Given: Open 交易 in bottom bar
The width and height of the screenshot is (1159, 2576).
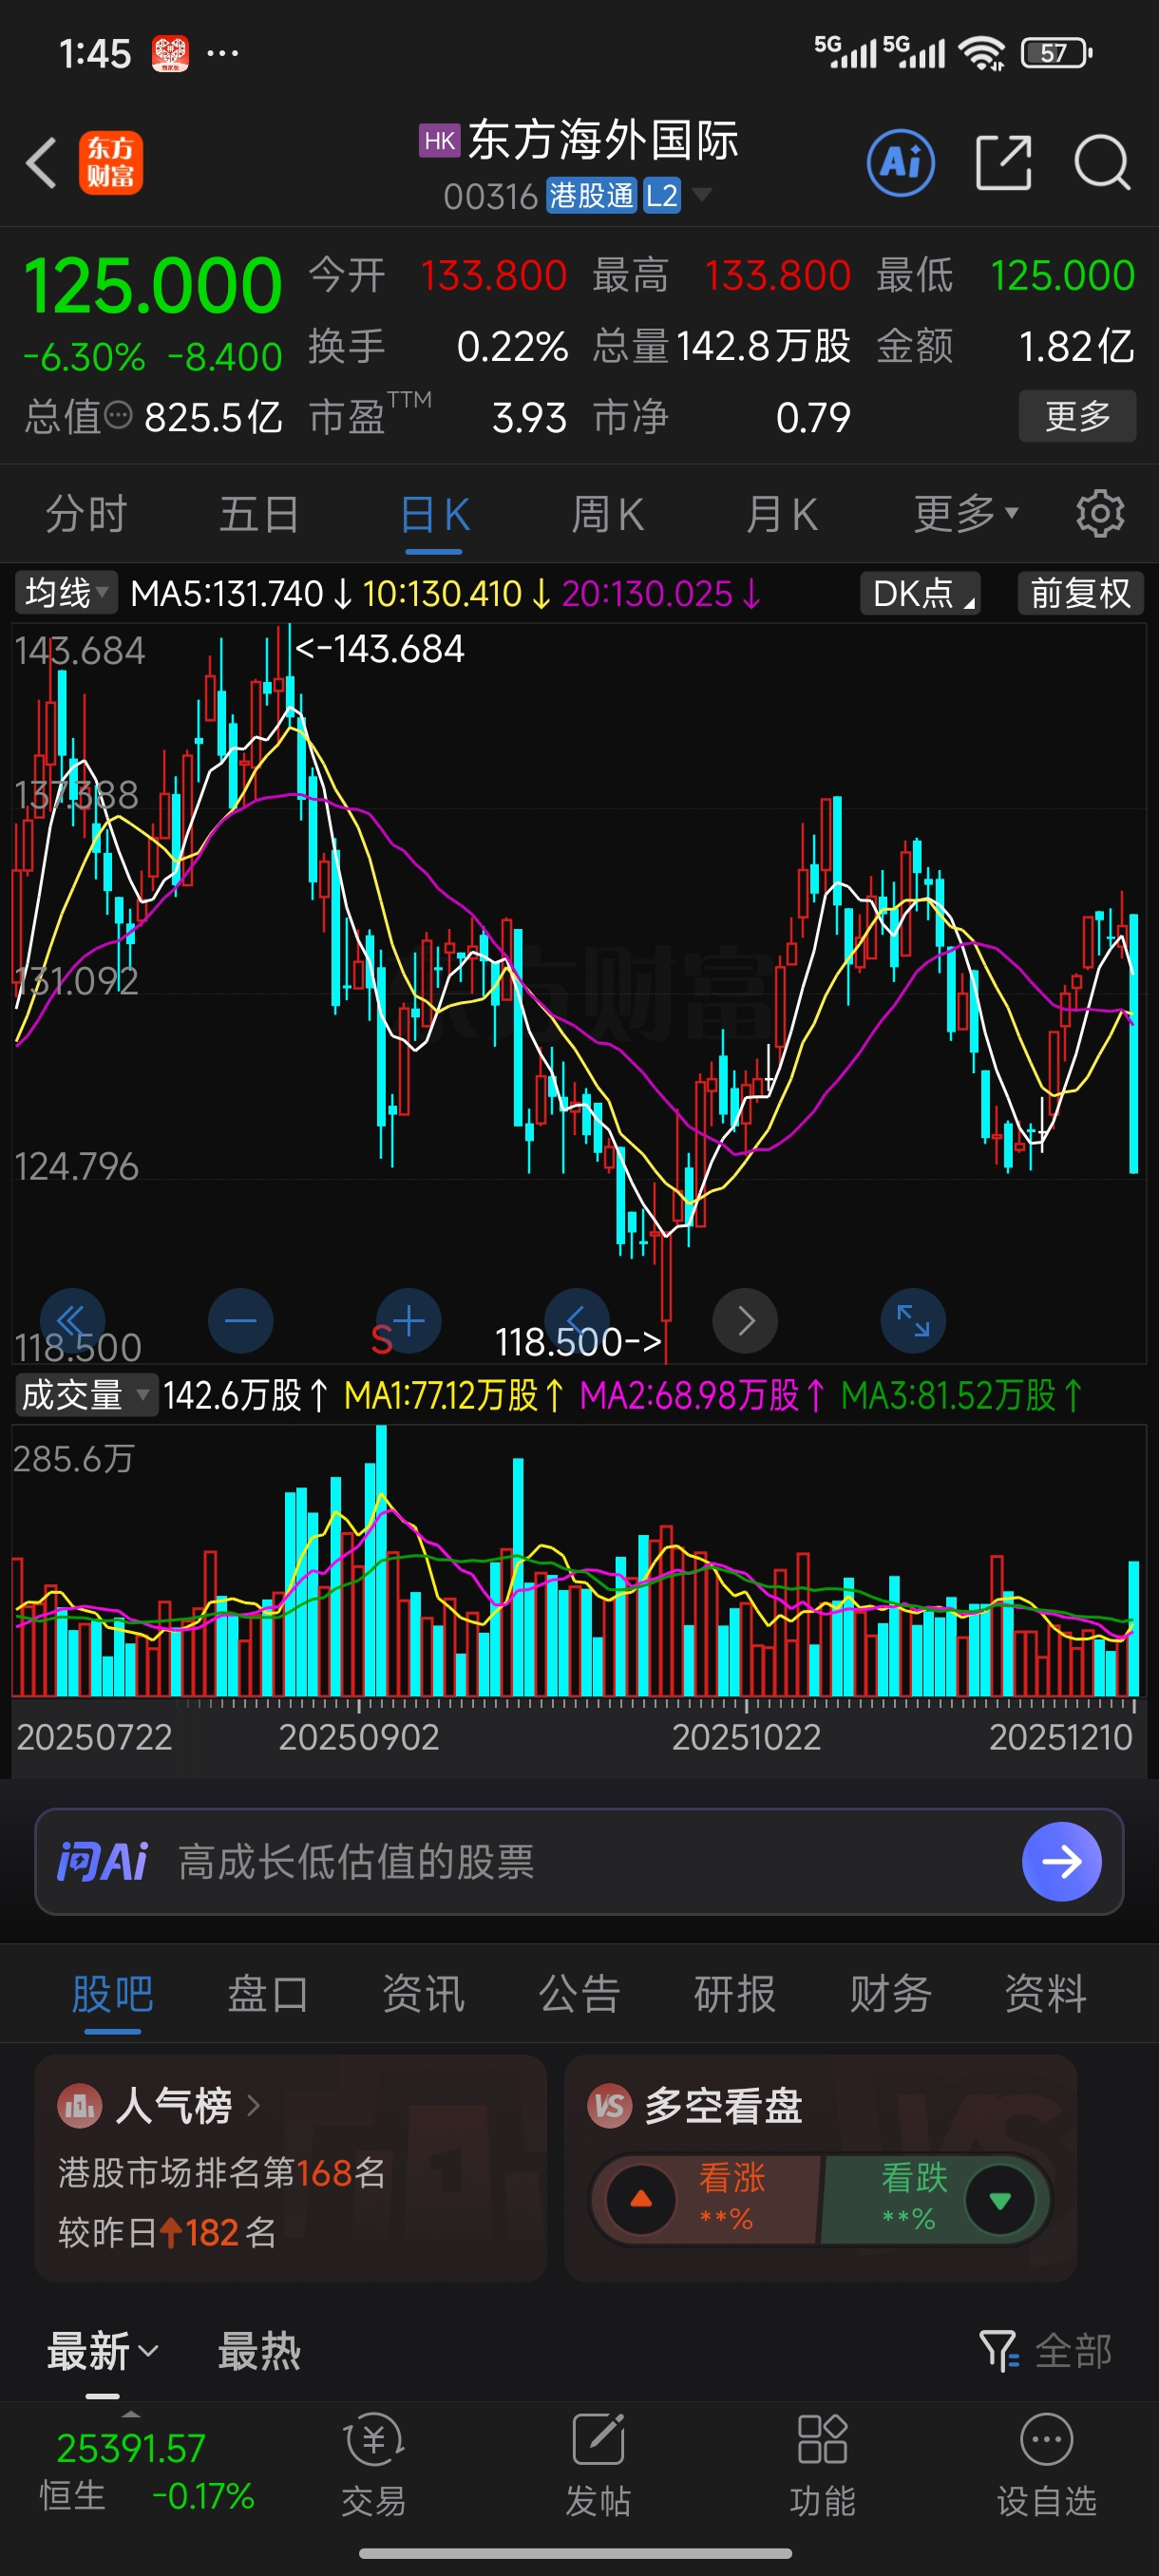Looking at the screenshot, I should tap(374, 2465).
